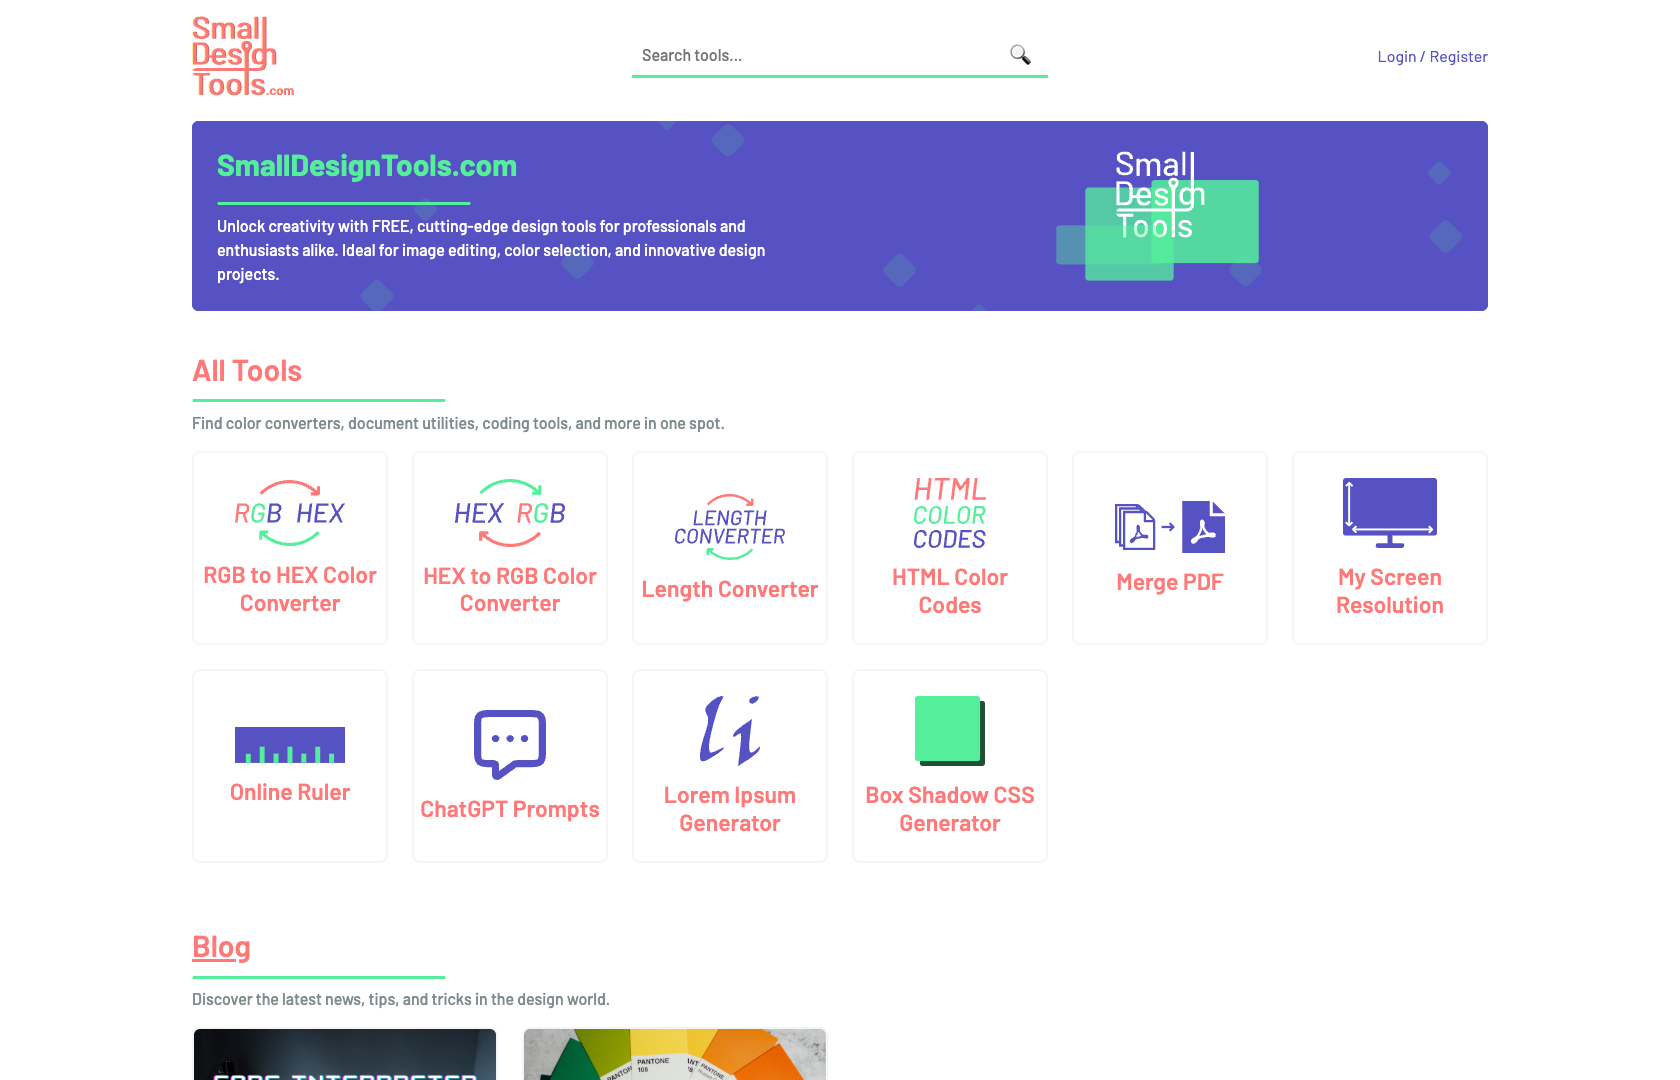1680x1080 pixels.
Task: Click inside the Search tools input field
Action: click(x=820, y=55)
